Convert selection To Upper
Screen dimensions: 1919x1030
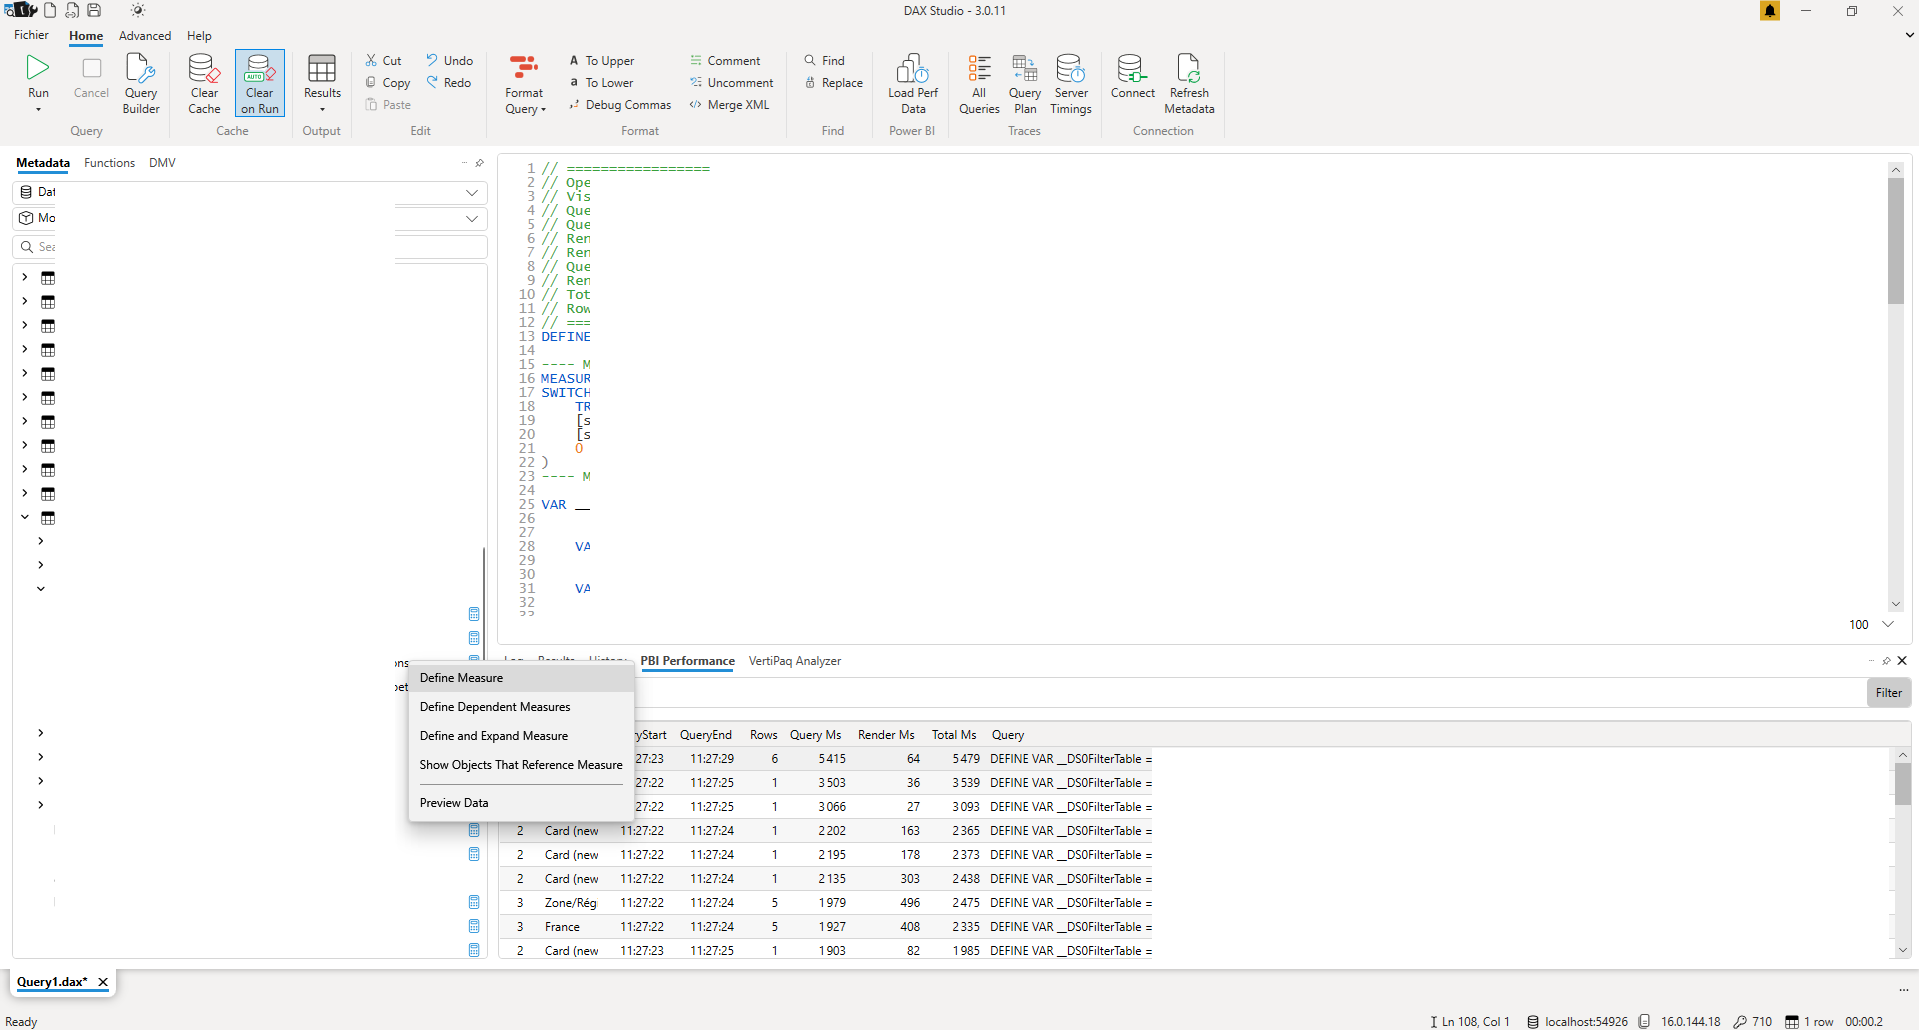[602, 61]
